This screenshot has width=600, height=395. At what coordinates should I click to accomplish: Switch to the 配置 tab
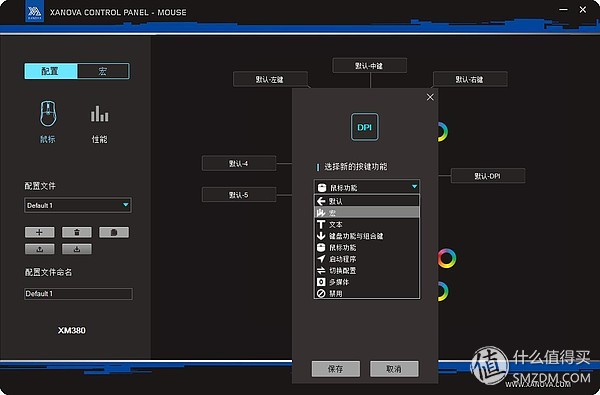pyautogui.click(x=51, y=71)
